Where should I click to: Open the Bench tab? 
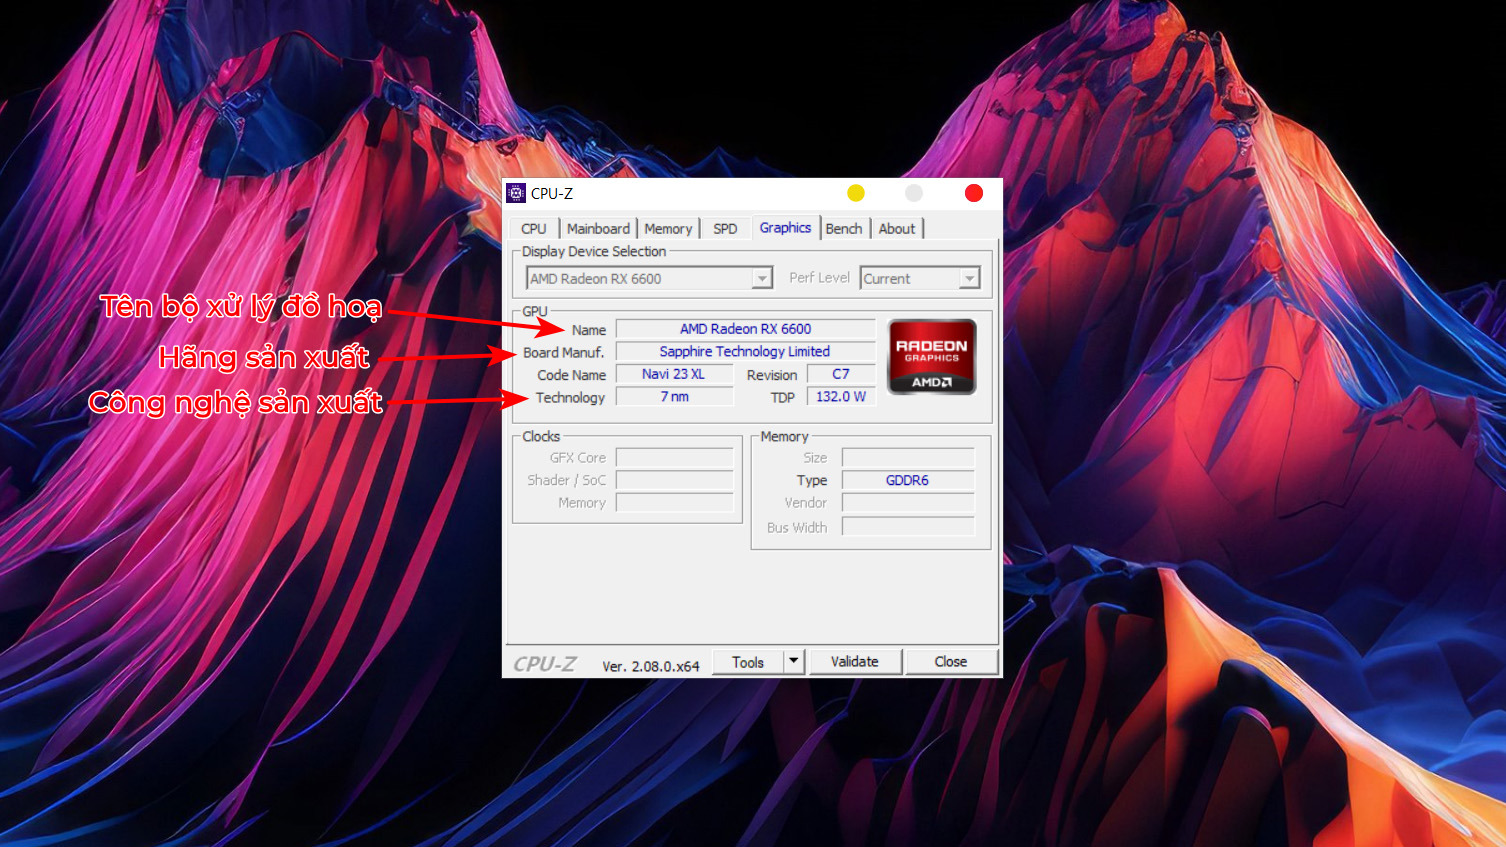(x=843, y=229)
